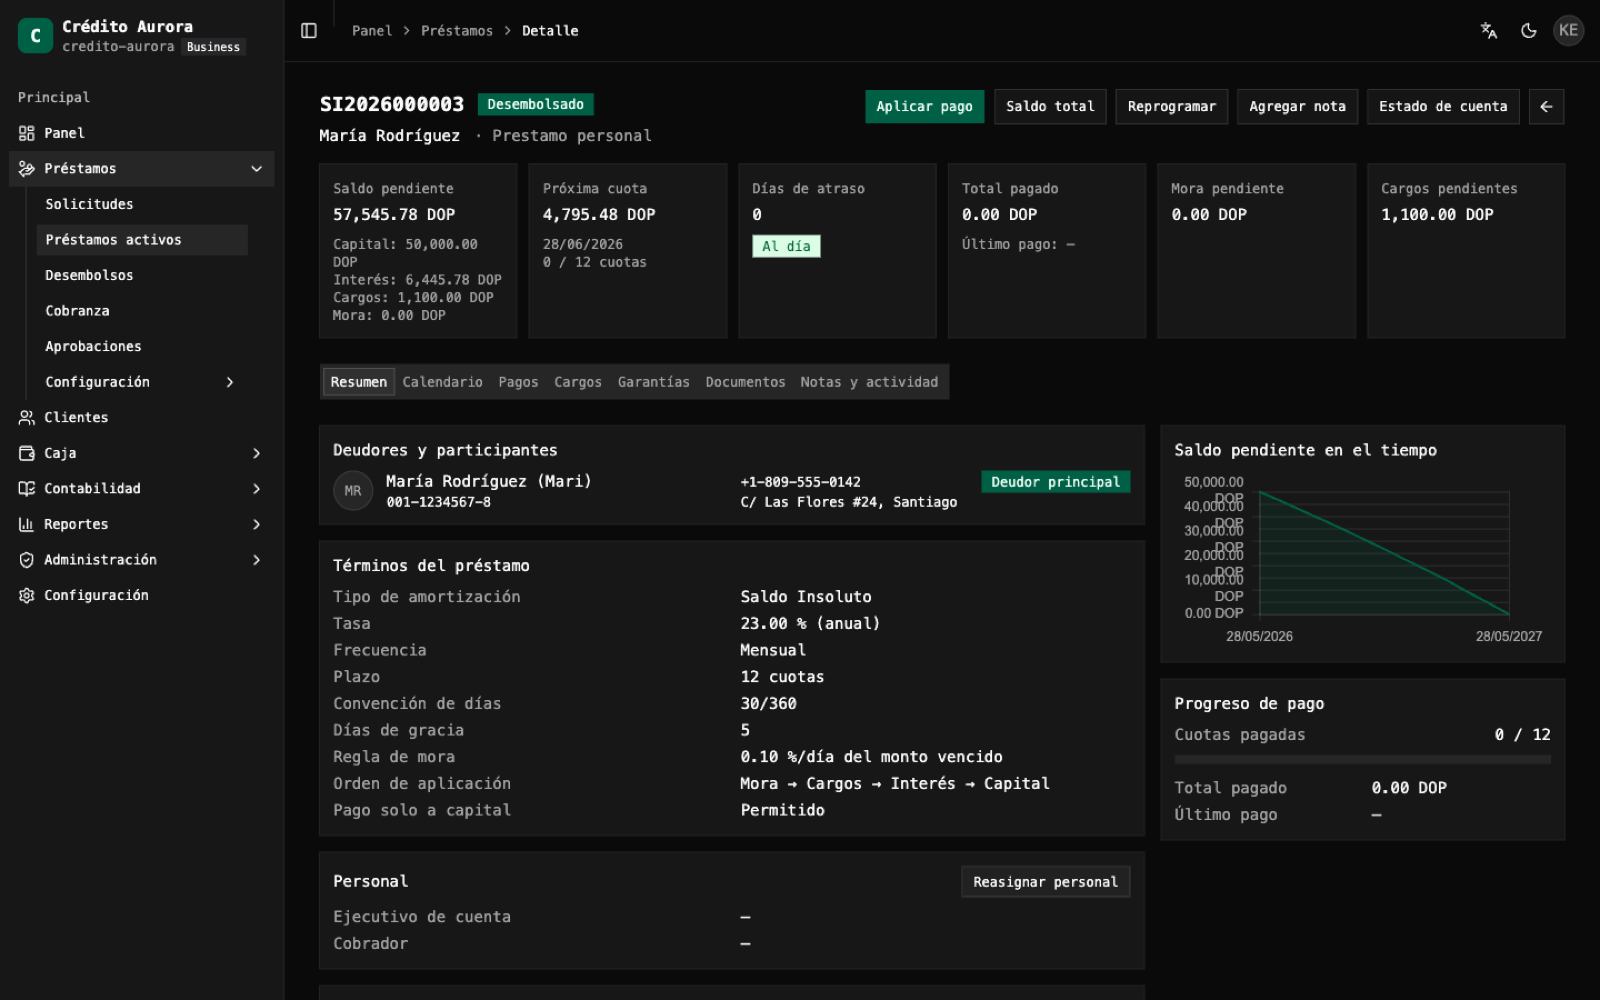
Task: Click the Contabilidad book icon
Action: coord(27,489)
